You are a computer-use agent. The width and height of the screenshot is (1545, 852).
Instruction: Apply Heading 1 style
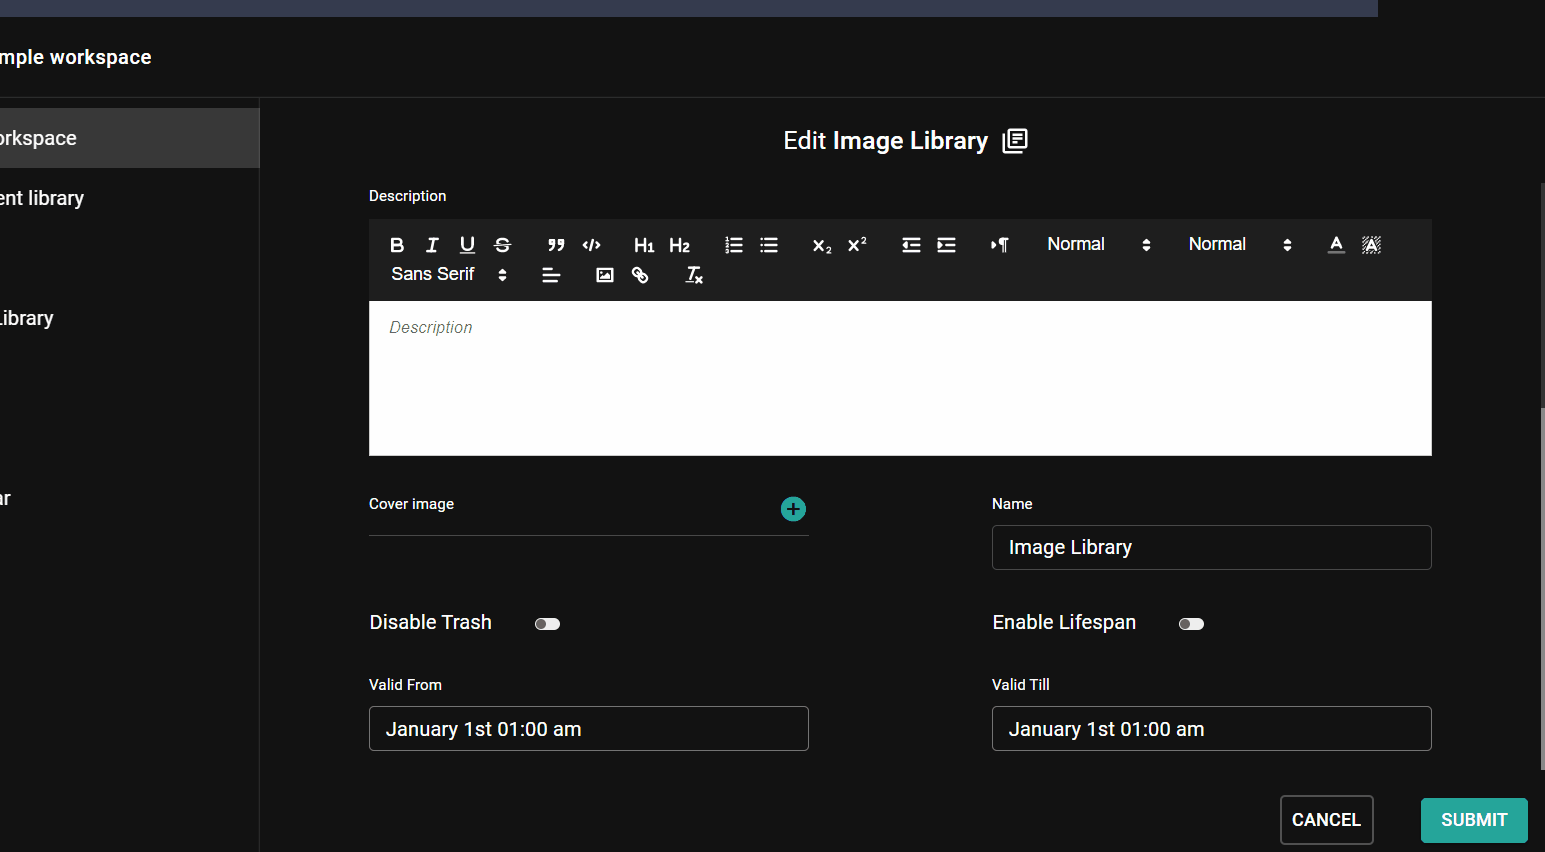(644, 245)
